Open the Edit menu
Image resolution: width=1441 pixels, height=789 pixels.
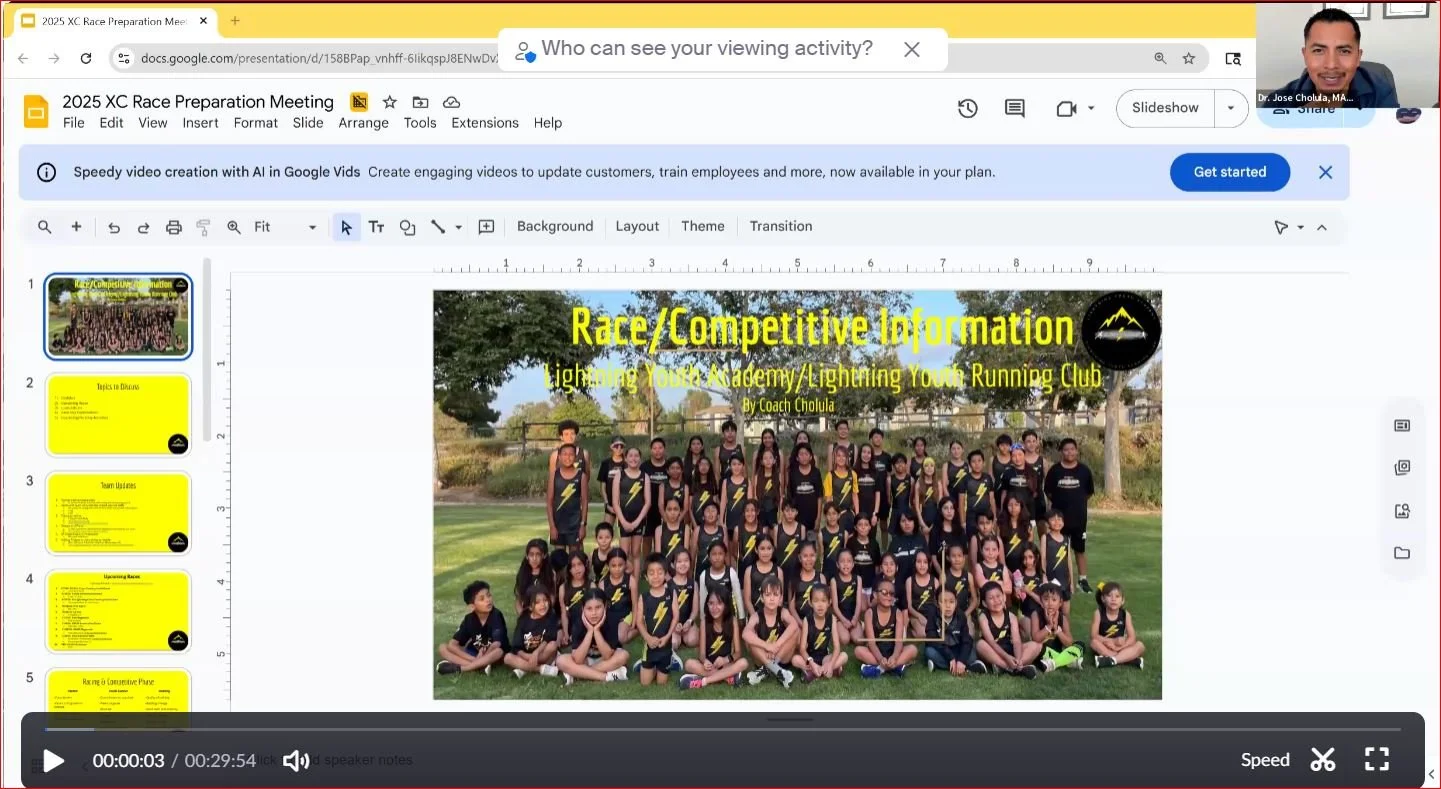[x=111, y=123]
